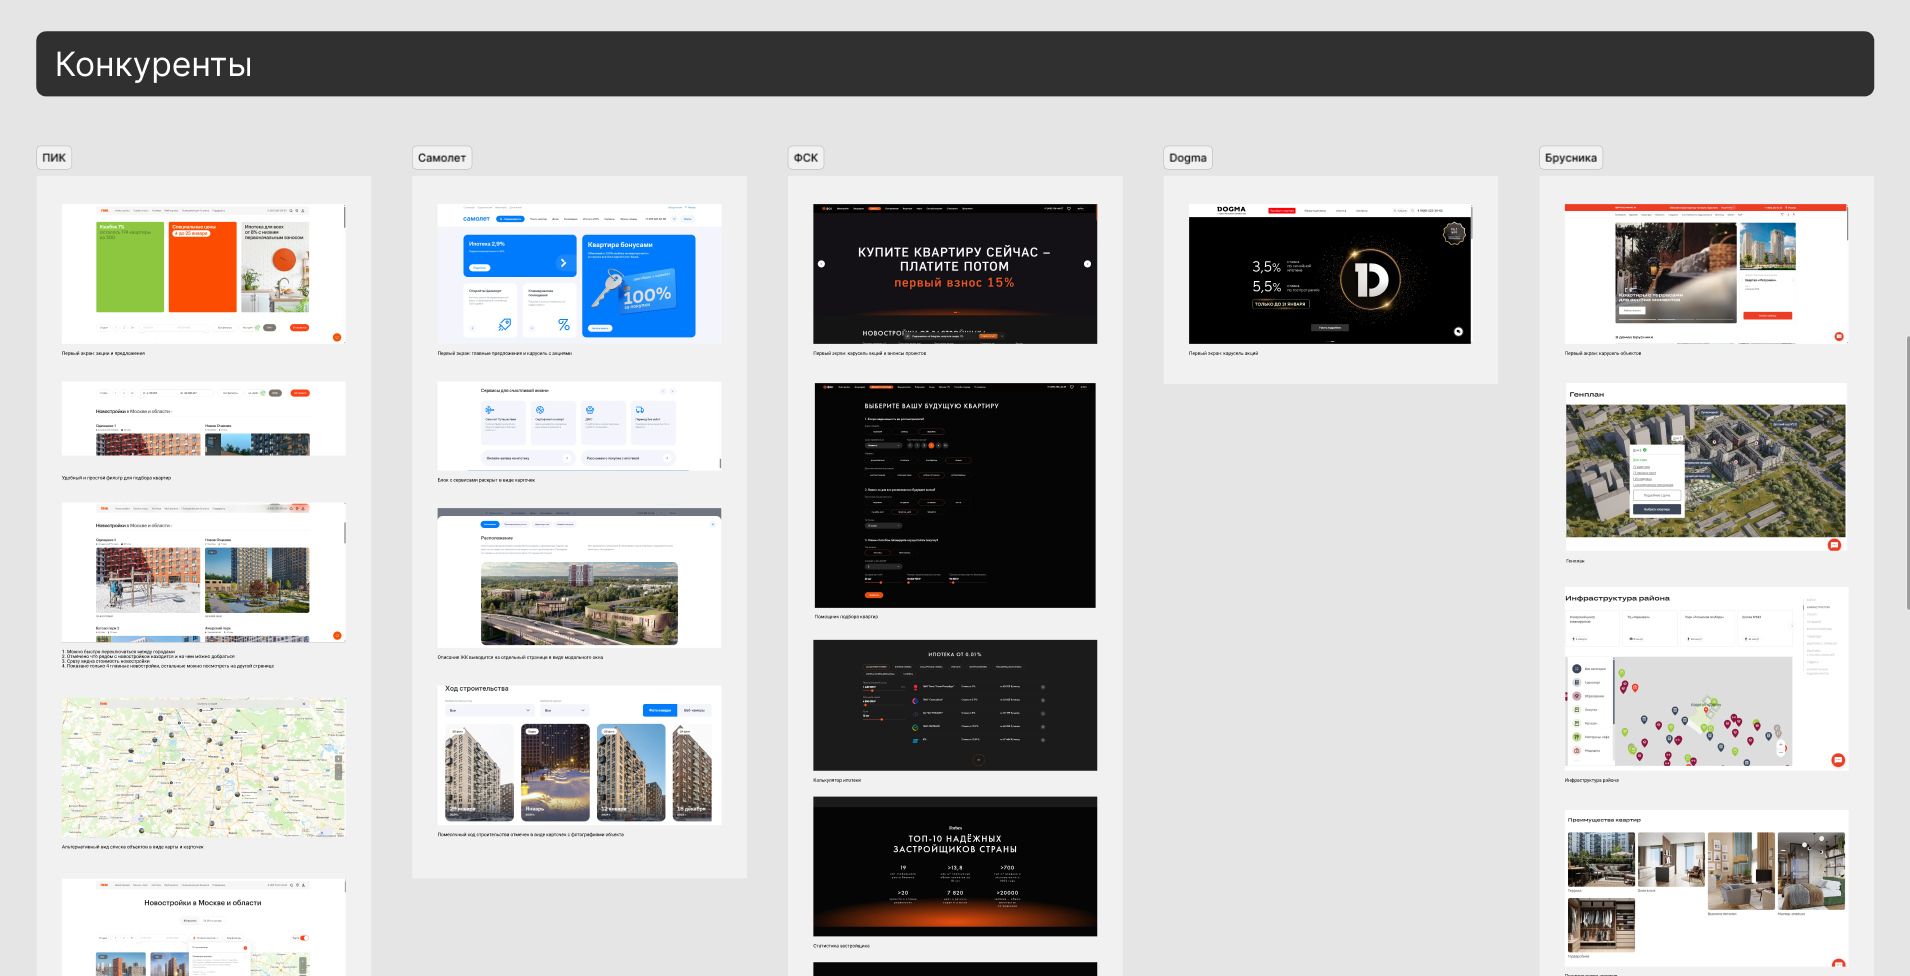This screenshot has height=976, width=1910.
Task: Click right carousel arrow on ФСК hero banner
Action: (1087, 264)
